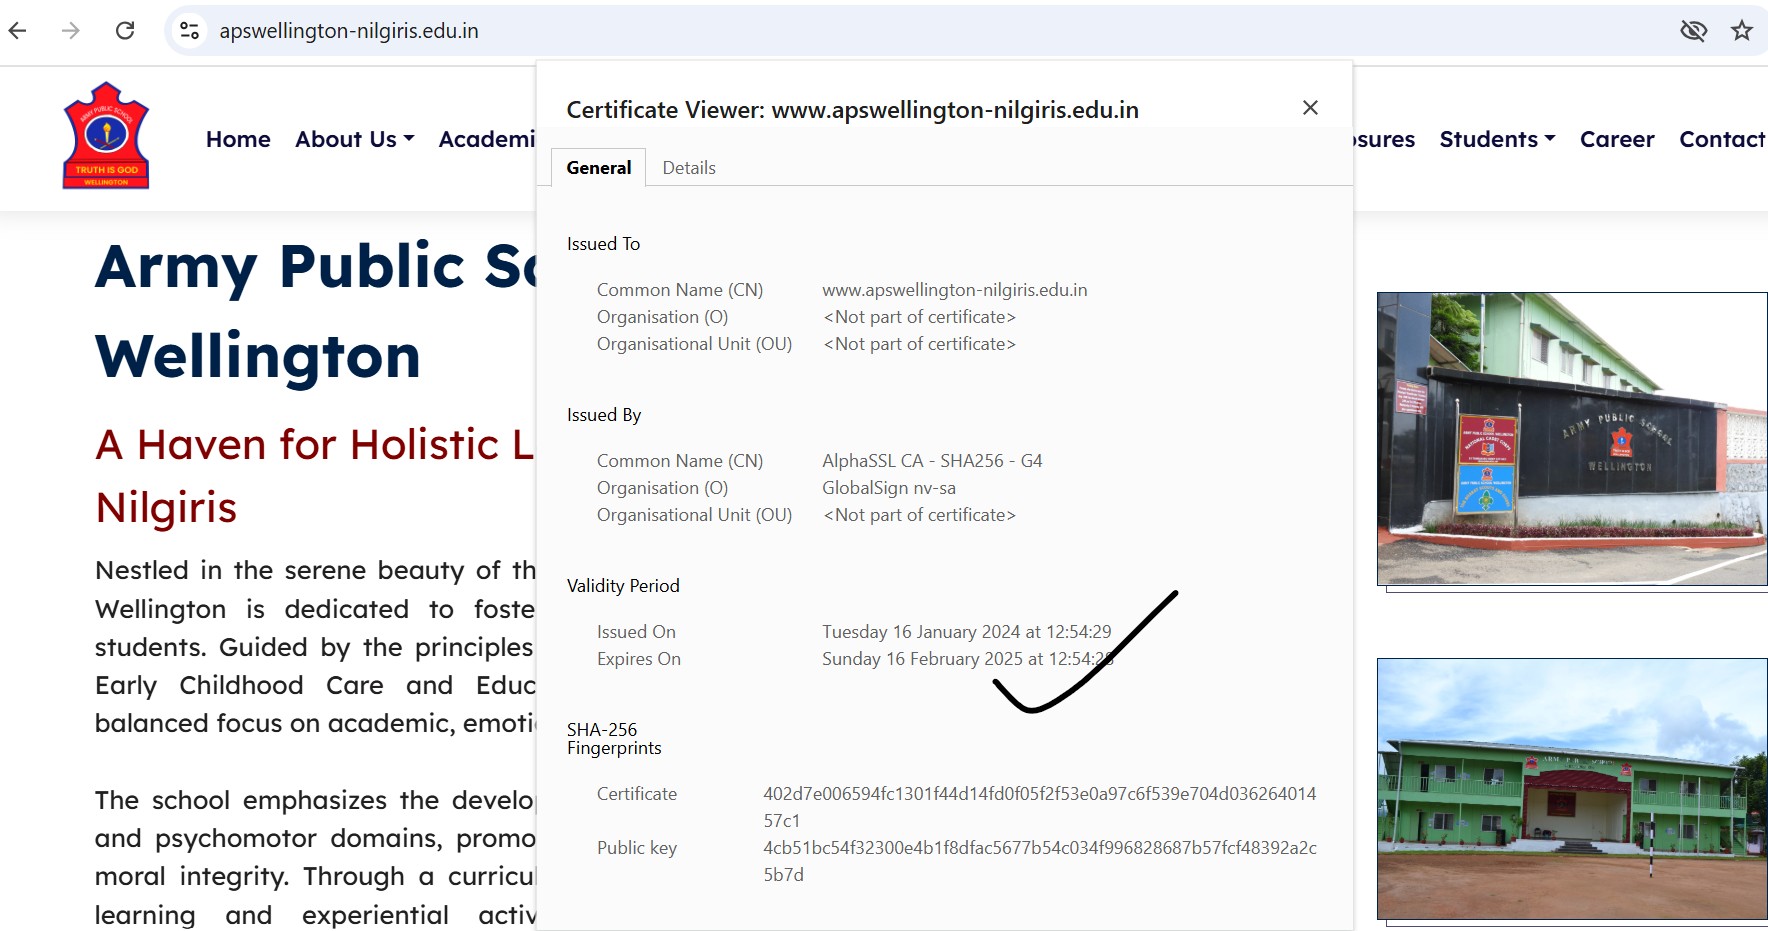Open the Academics menu
Screen dimensions: 1768x931
coord(487,140)
